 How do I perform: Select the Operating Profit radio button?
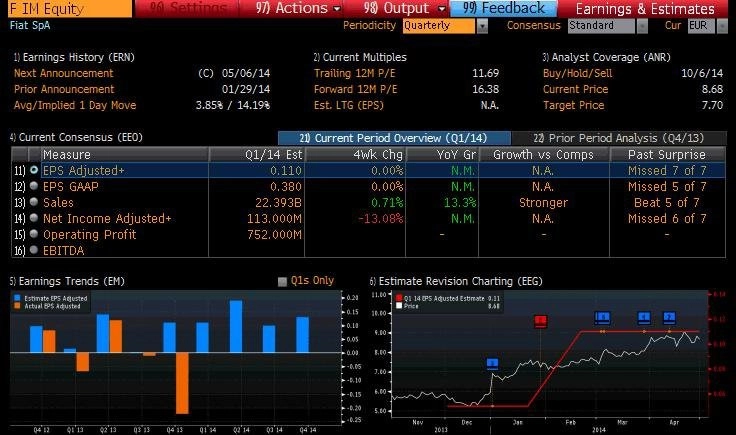pyautogui.click(x=34, y=234)
